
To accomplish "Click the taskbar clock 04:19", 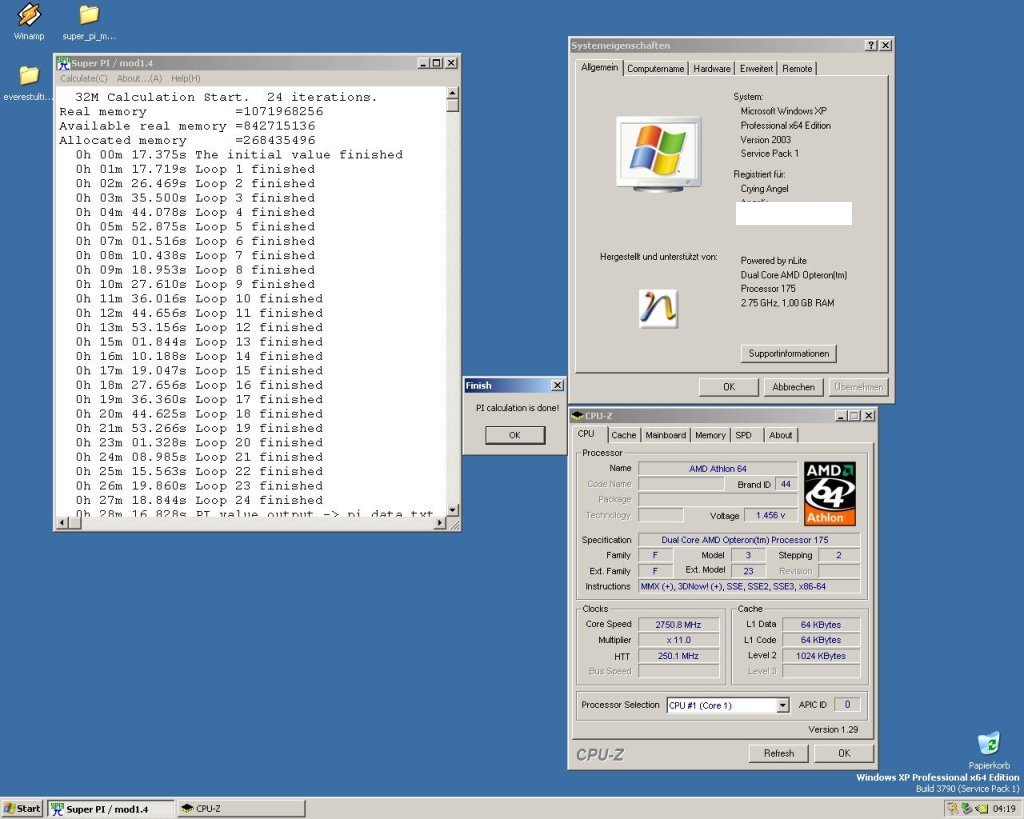I will tap(1004, 809).
